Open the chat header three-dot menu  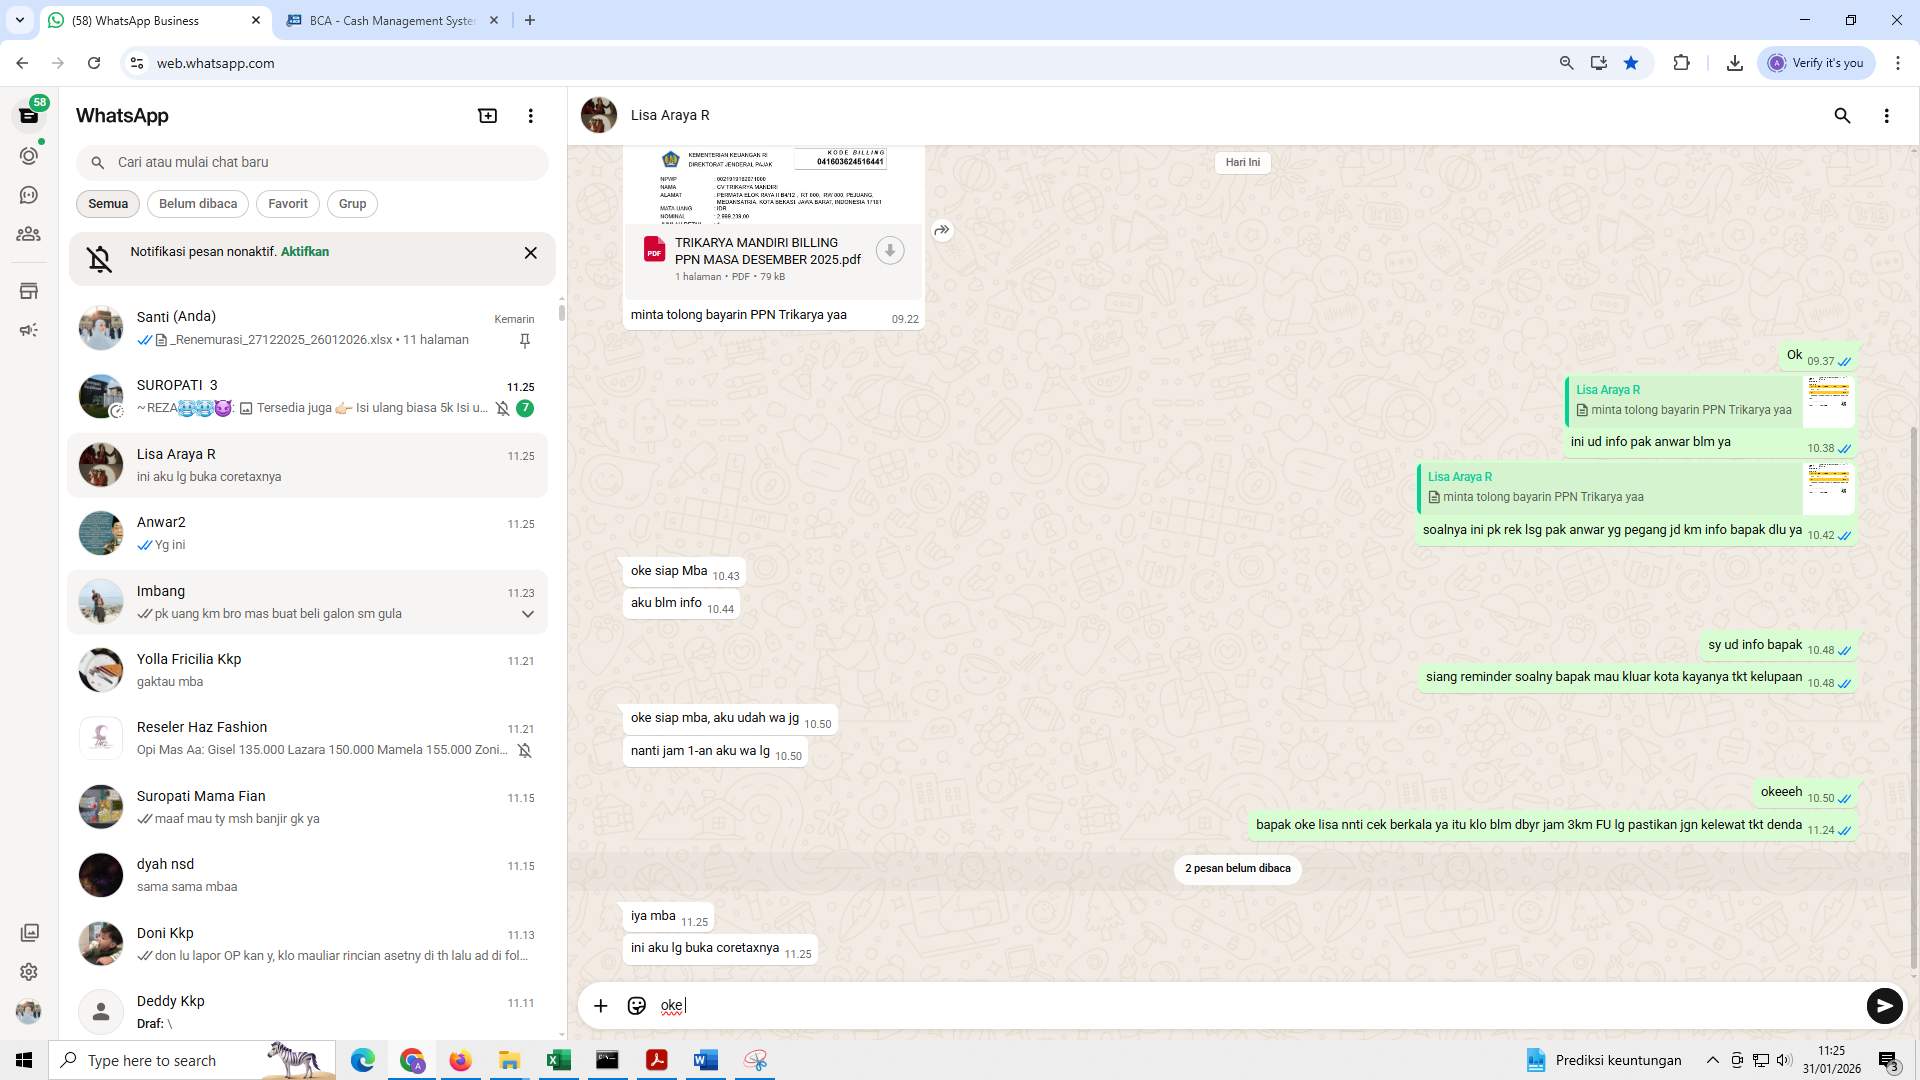(1887, 116)
